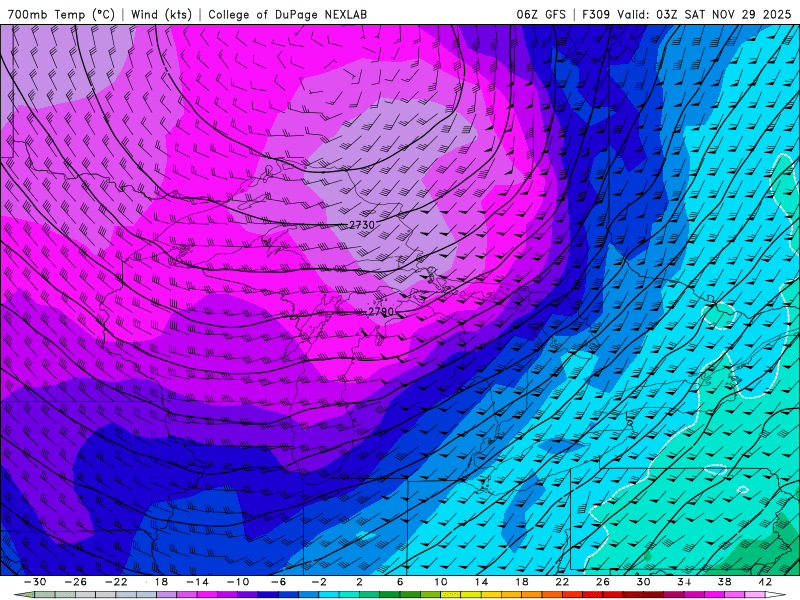The height and width of the screenshot is (600, 800).
Task: Click the 38 color scale label
Action: [x=724, y=582]
